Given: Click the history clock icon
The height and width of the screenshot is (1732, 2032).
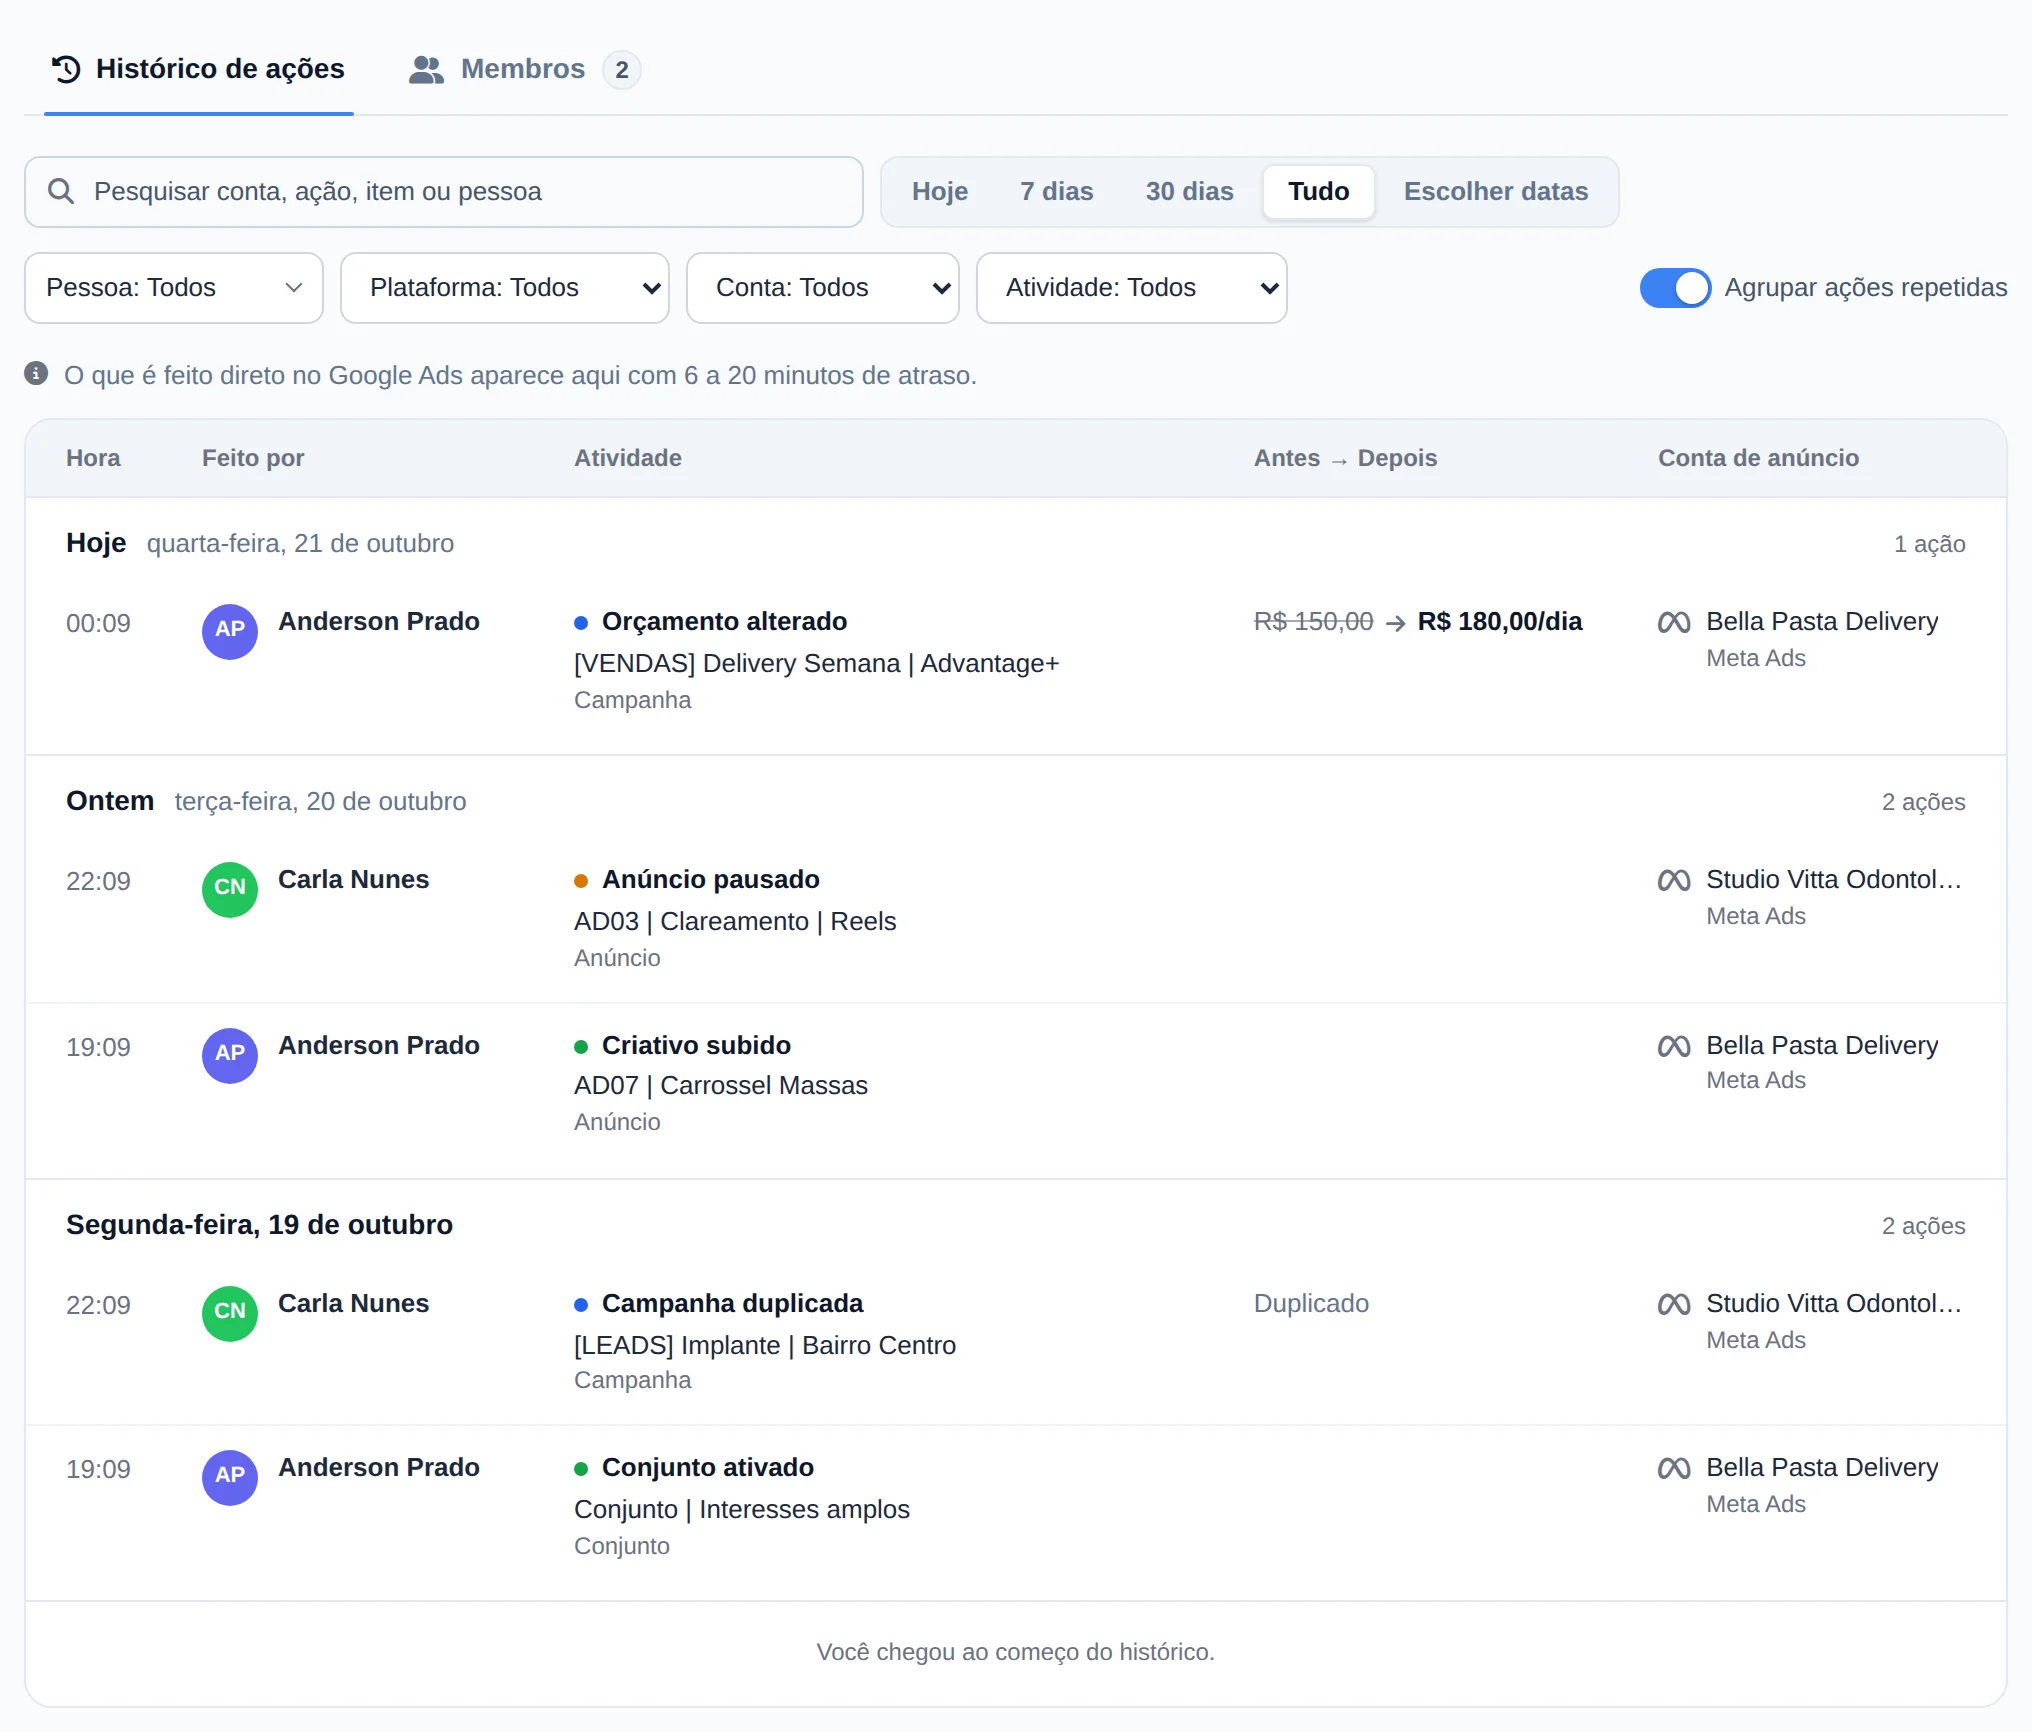Looking at the screenshot, I should 66,69.
